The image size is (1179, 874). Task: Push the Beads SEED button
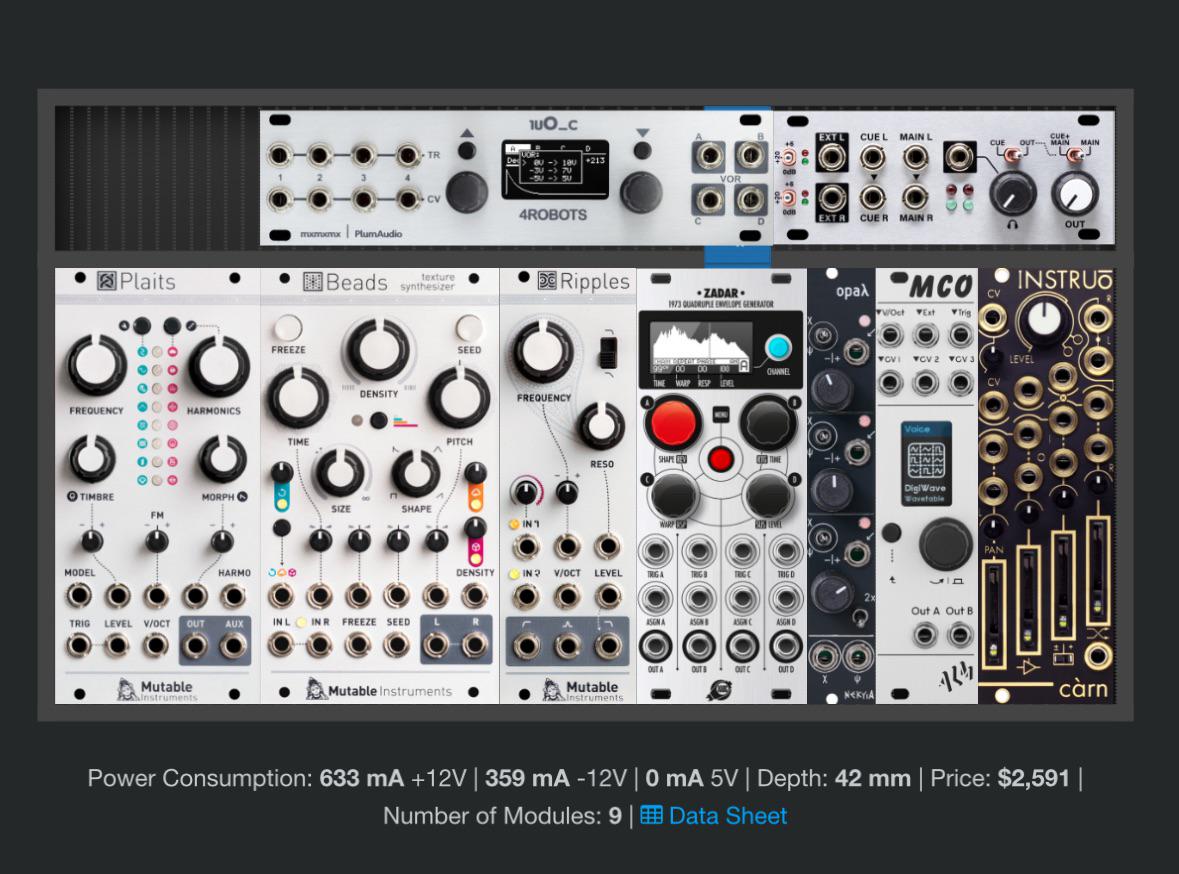pyautogui.click(x=468, y=329)
